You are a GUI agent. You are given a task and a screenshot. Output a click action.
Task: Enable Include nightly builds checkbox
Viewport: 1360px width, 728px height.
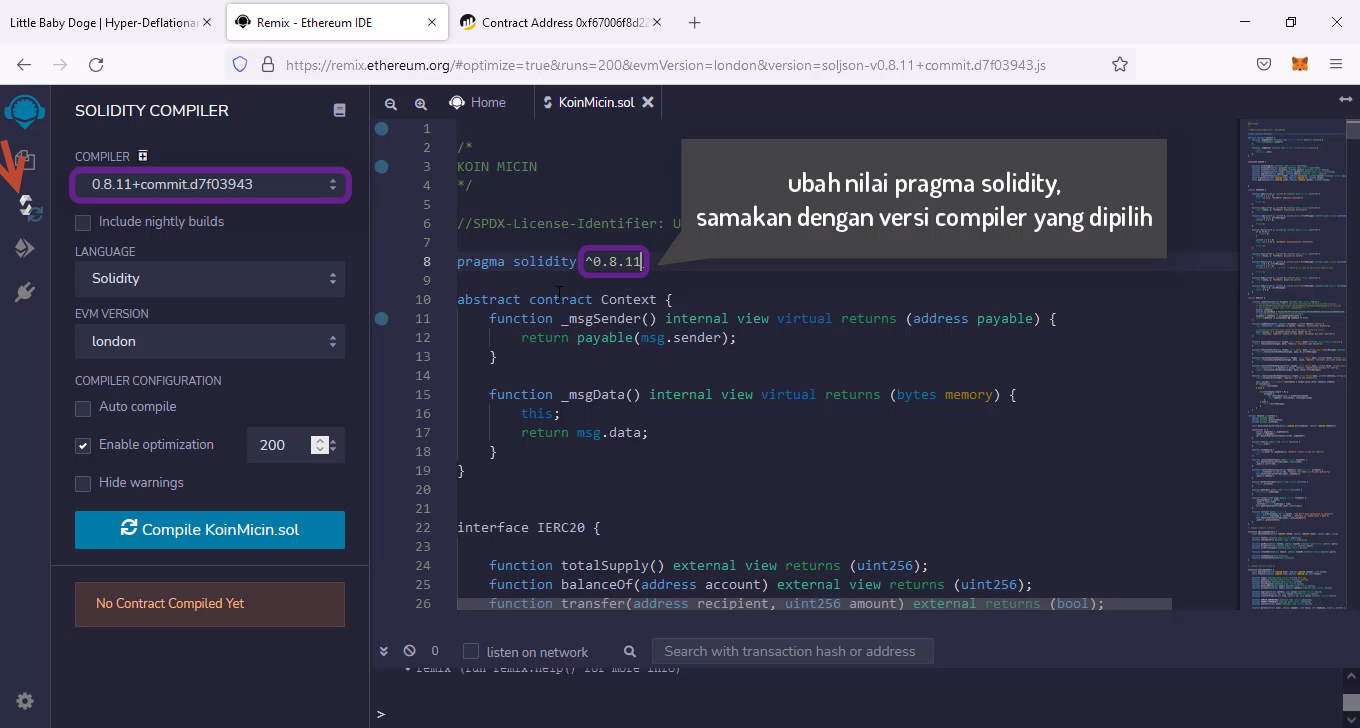click(83, 222)
